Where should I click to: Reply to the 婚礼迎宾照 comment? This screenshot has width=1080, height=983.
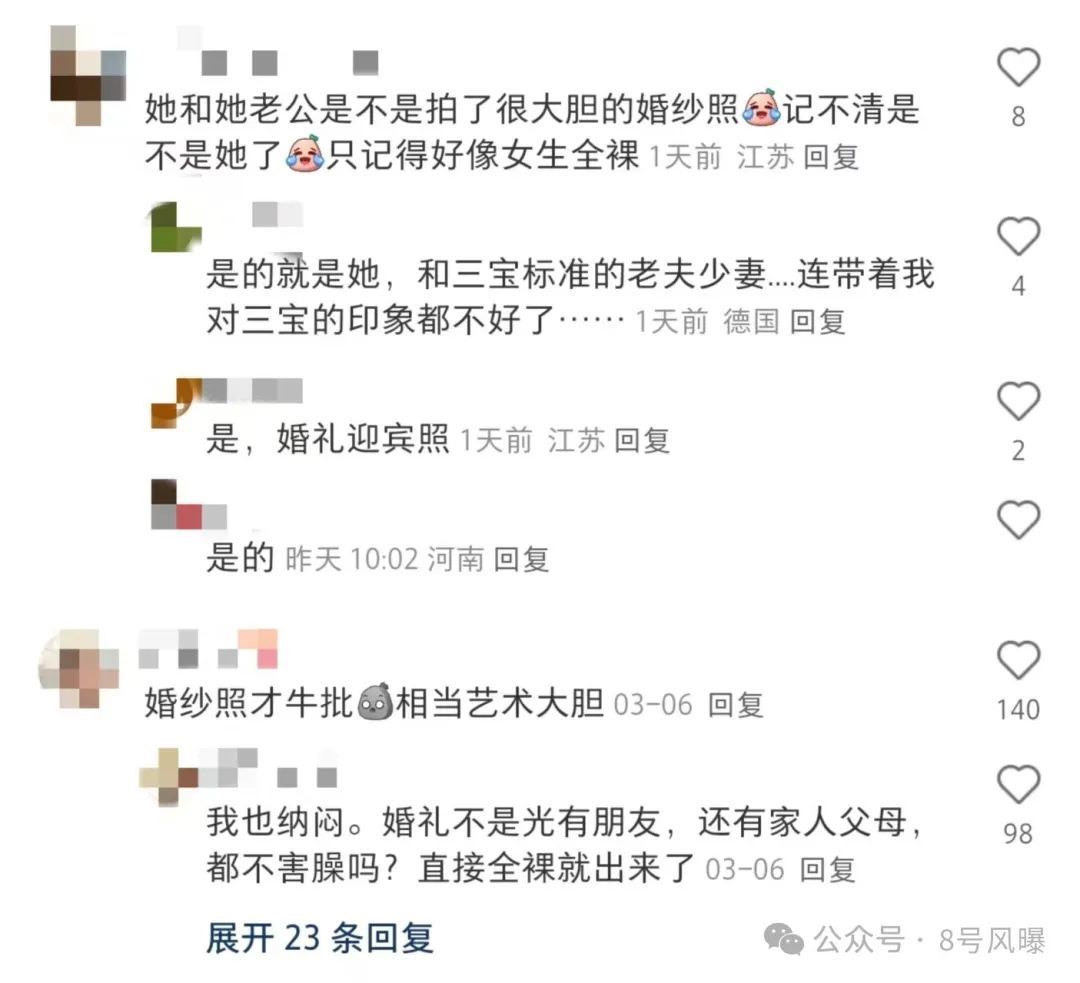pos(642,440)
